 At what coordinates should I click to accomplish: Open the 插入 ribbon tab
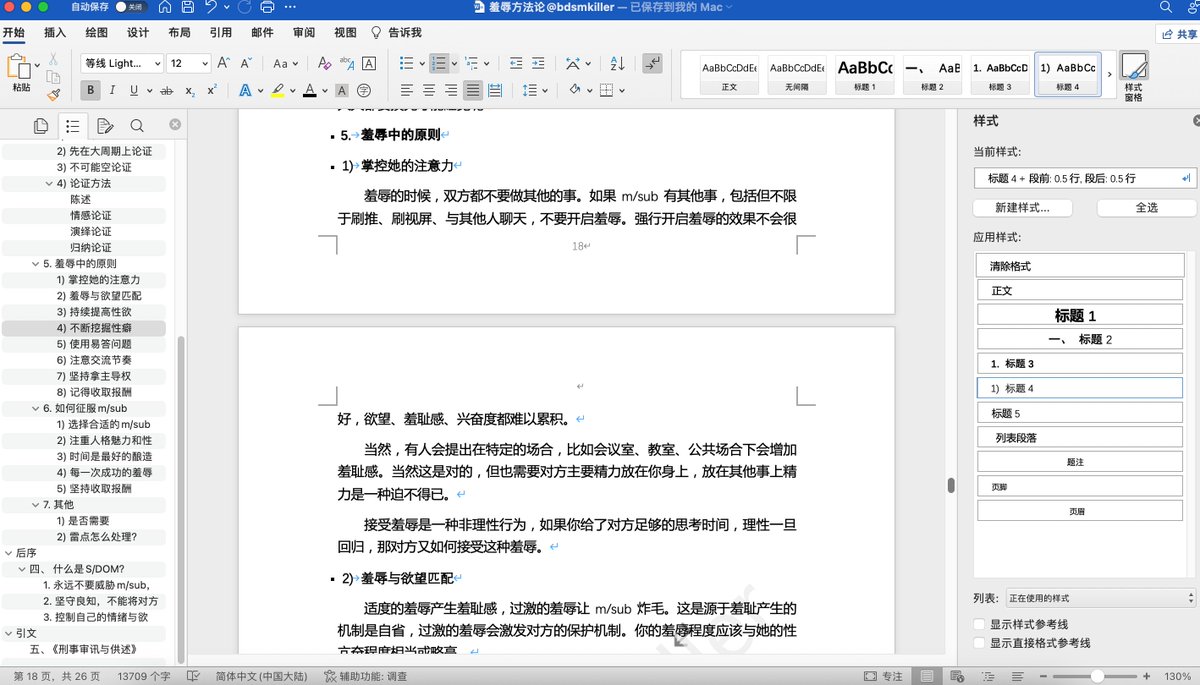[55, 32]
